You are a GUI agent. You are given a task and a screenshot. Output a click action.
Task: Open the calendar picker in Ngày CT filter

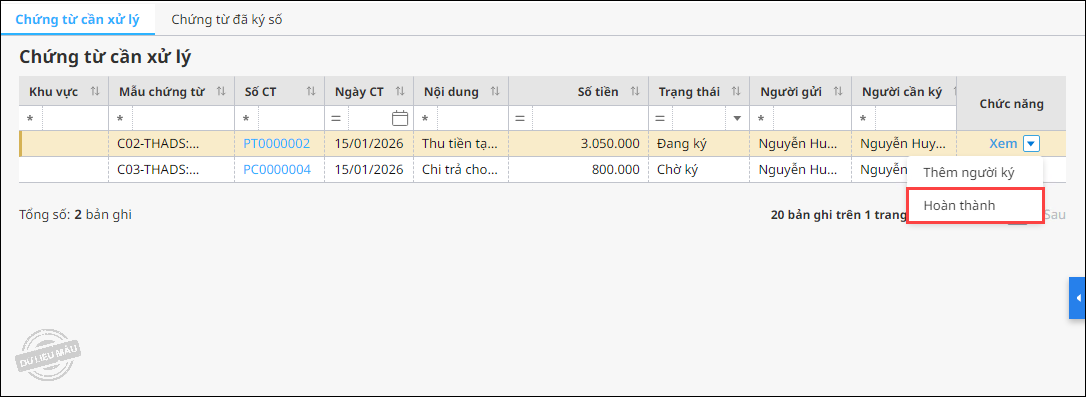coord(400,118)
